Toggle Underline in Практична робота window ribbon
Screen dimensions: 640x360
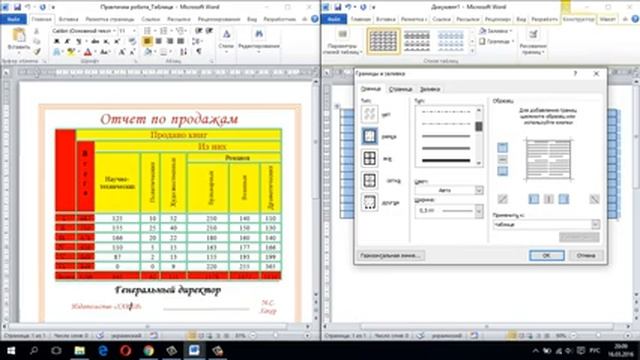(78, 41)
